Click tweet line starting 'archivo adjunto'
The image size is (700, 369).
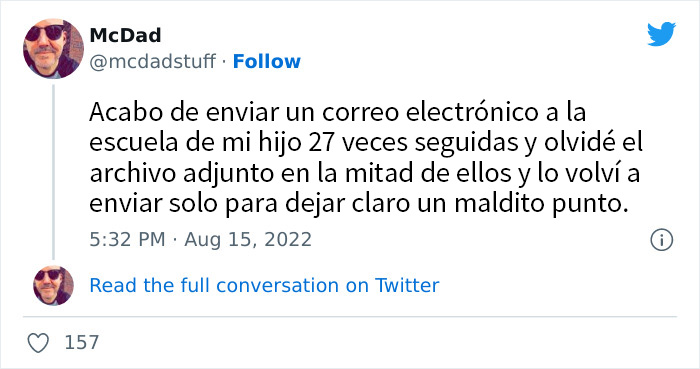[365, 173]
